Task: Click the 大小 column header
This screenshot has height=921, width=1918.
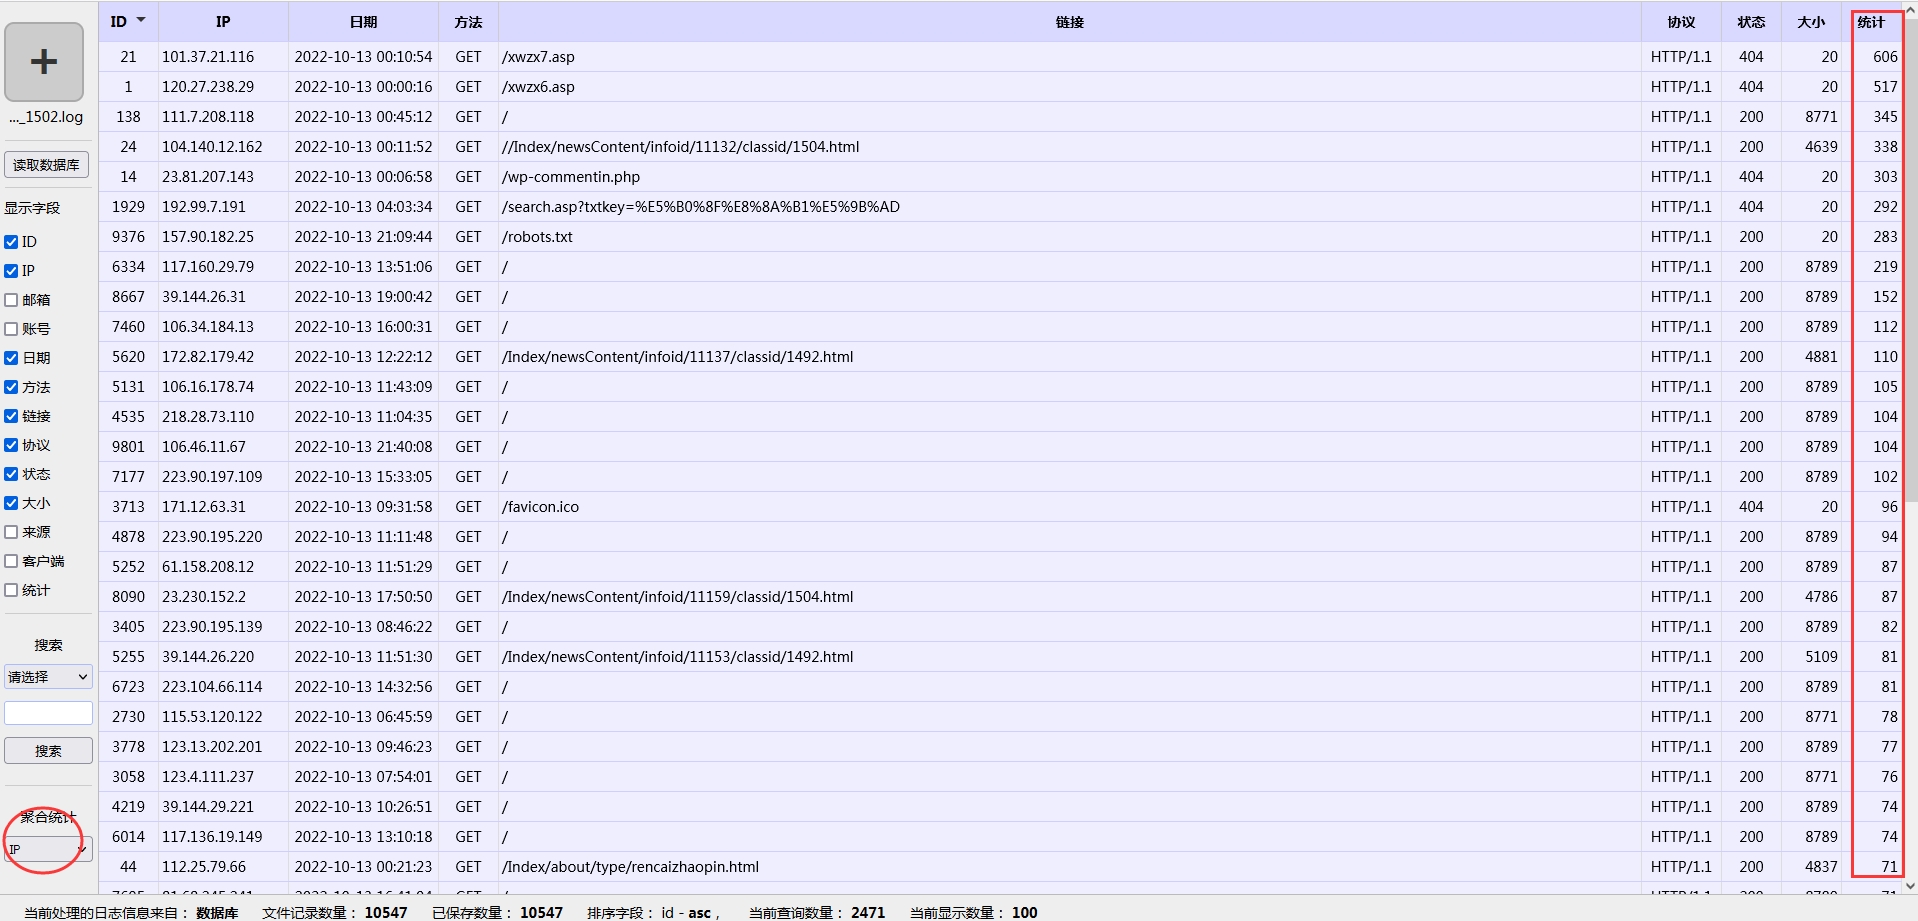Action: 1811,21
